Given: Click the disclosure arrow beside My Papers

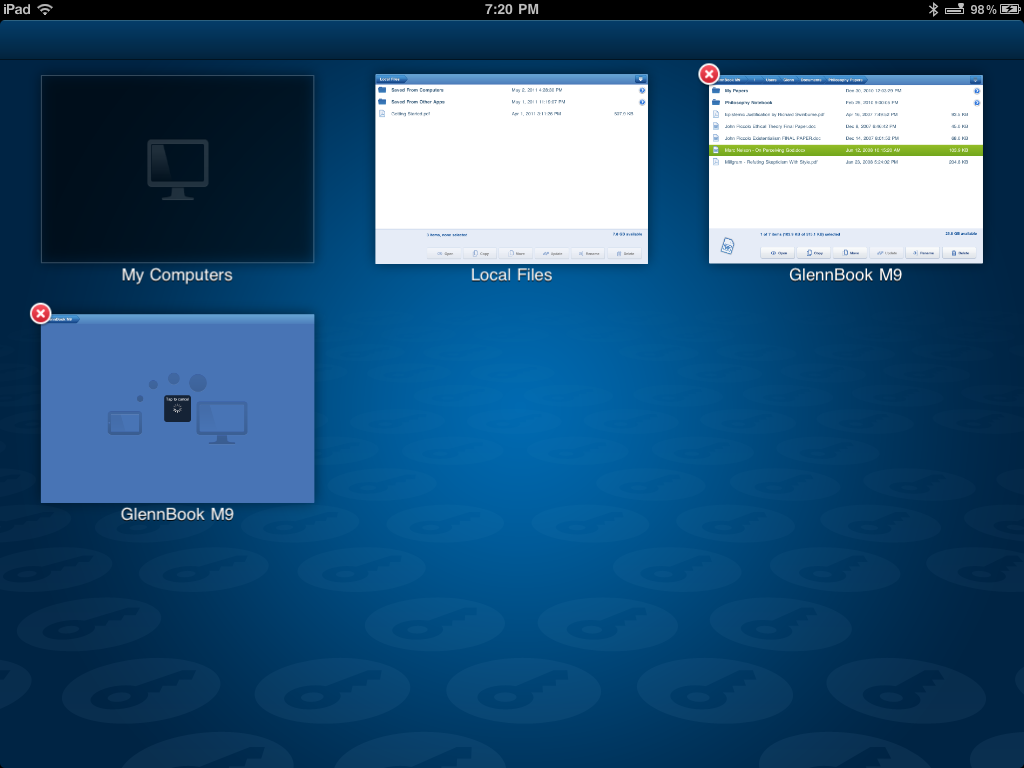Looking at the screenshot, I should [x=976, y=90].
